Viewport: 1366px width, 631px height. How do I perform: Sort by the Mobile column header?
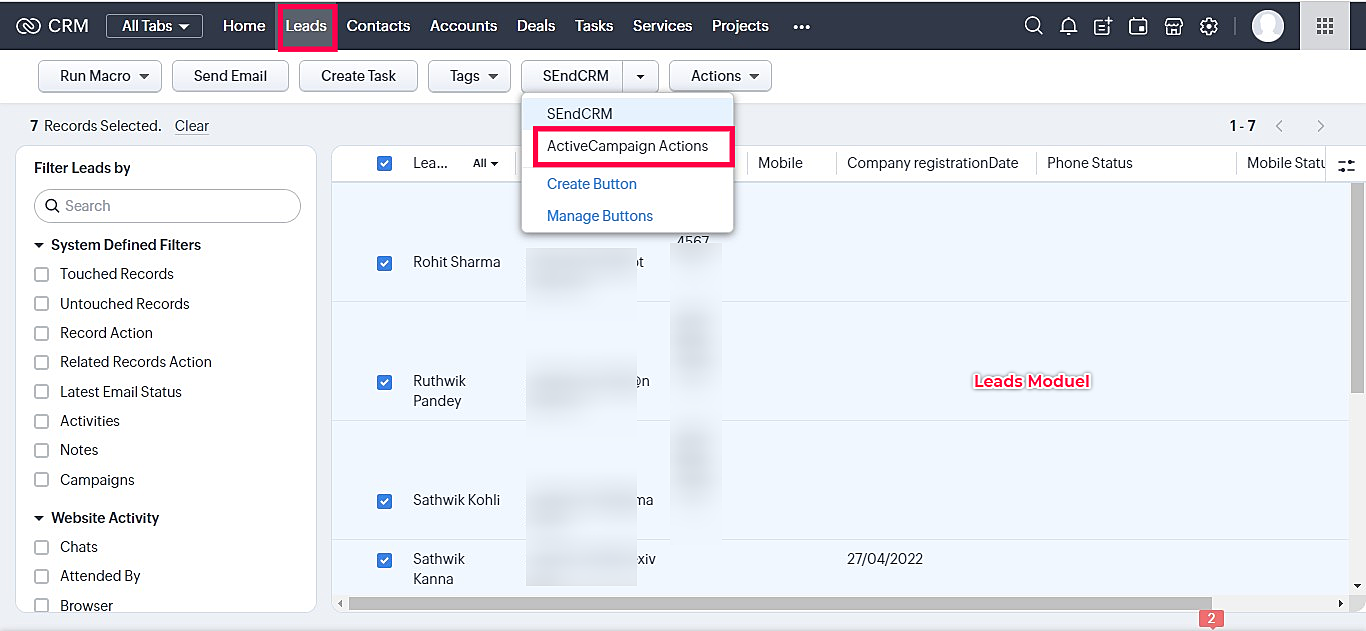pyautogui.click(x=780, y=163)
